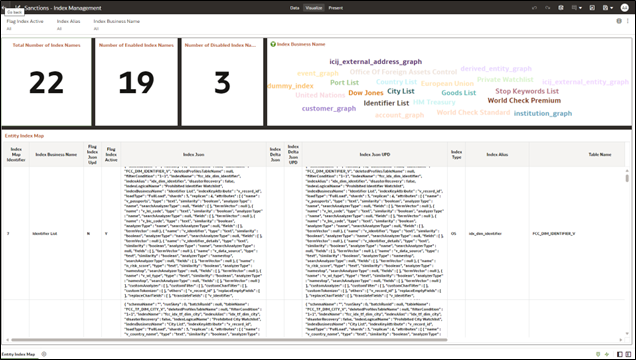Click the Index Type column header
Screen dimensions: 636x360
pyautogui.click(x=456, y=154)
